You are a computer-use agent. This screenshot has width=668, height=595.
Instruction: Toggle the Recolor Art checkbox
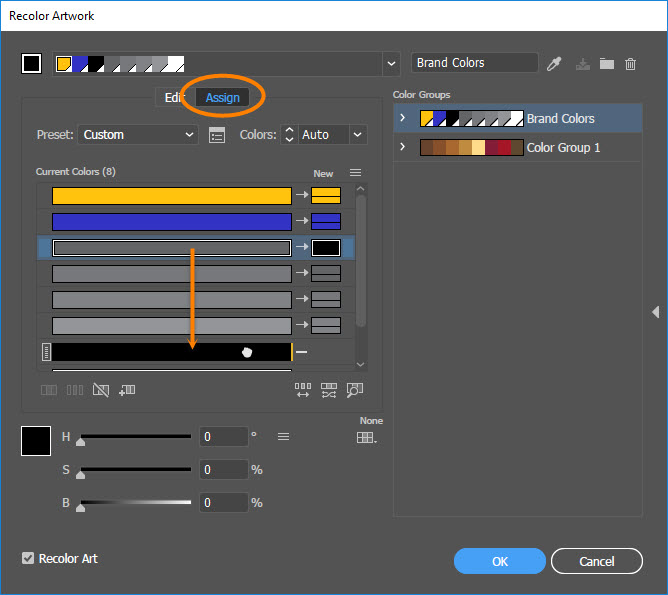[28, 558]
